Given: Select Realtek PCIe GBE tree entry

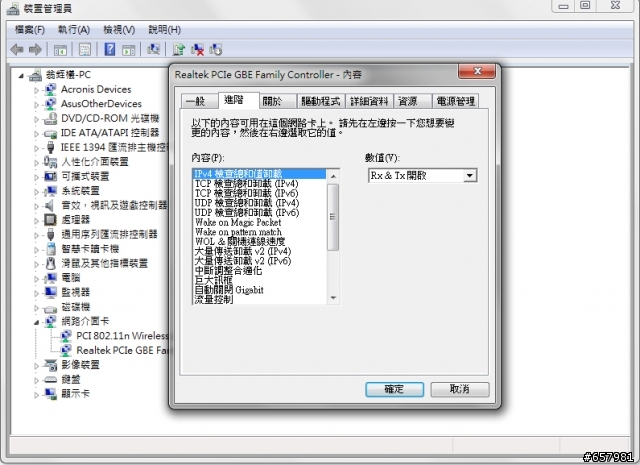Looking at the screenshot, I should (x=122, y=351).
